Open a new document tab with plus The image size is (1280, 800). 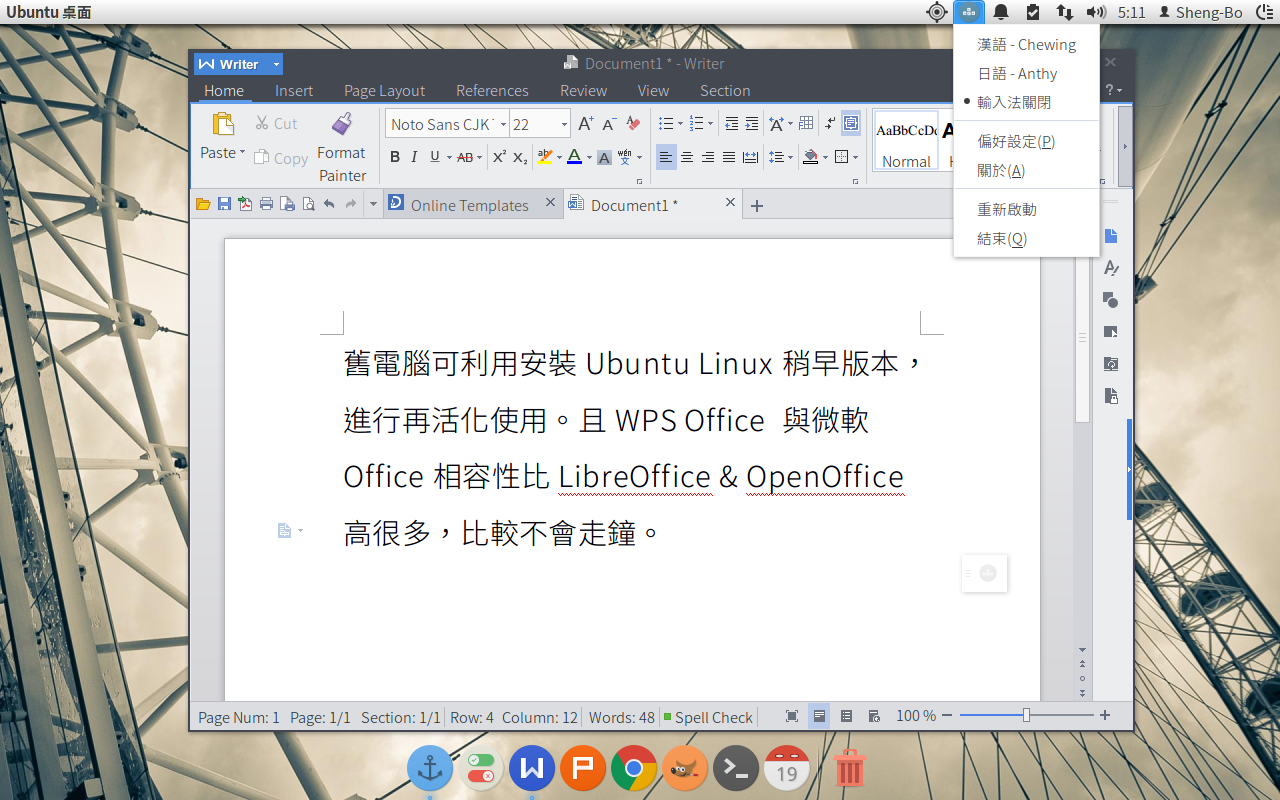[757, 205]
